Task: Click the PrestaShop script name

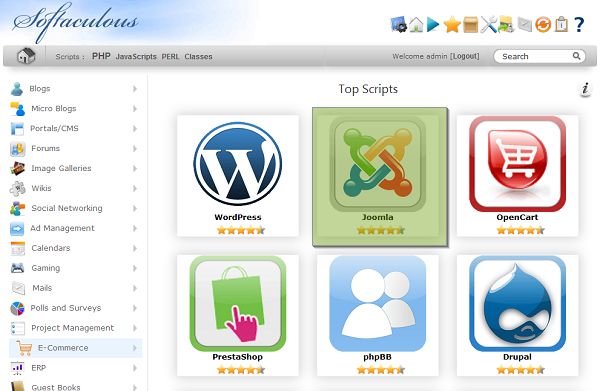Action: [238, 357]
